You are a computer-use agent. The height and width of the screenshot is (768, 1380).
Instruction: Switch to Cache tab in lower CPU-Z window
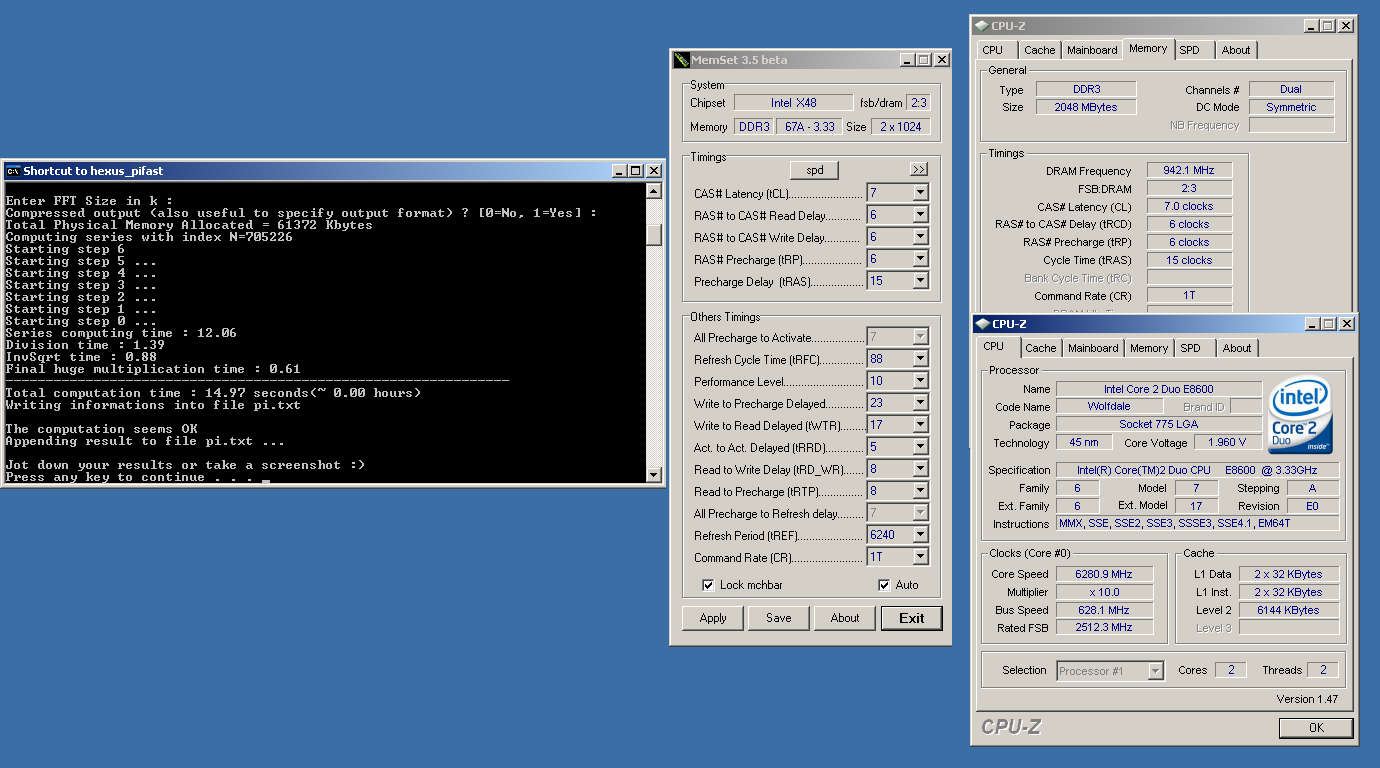point(1041,348)
